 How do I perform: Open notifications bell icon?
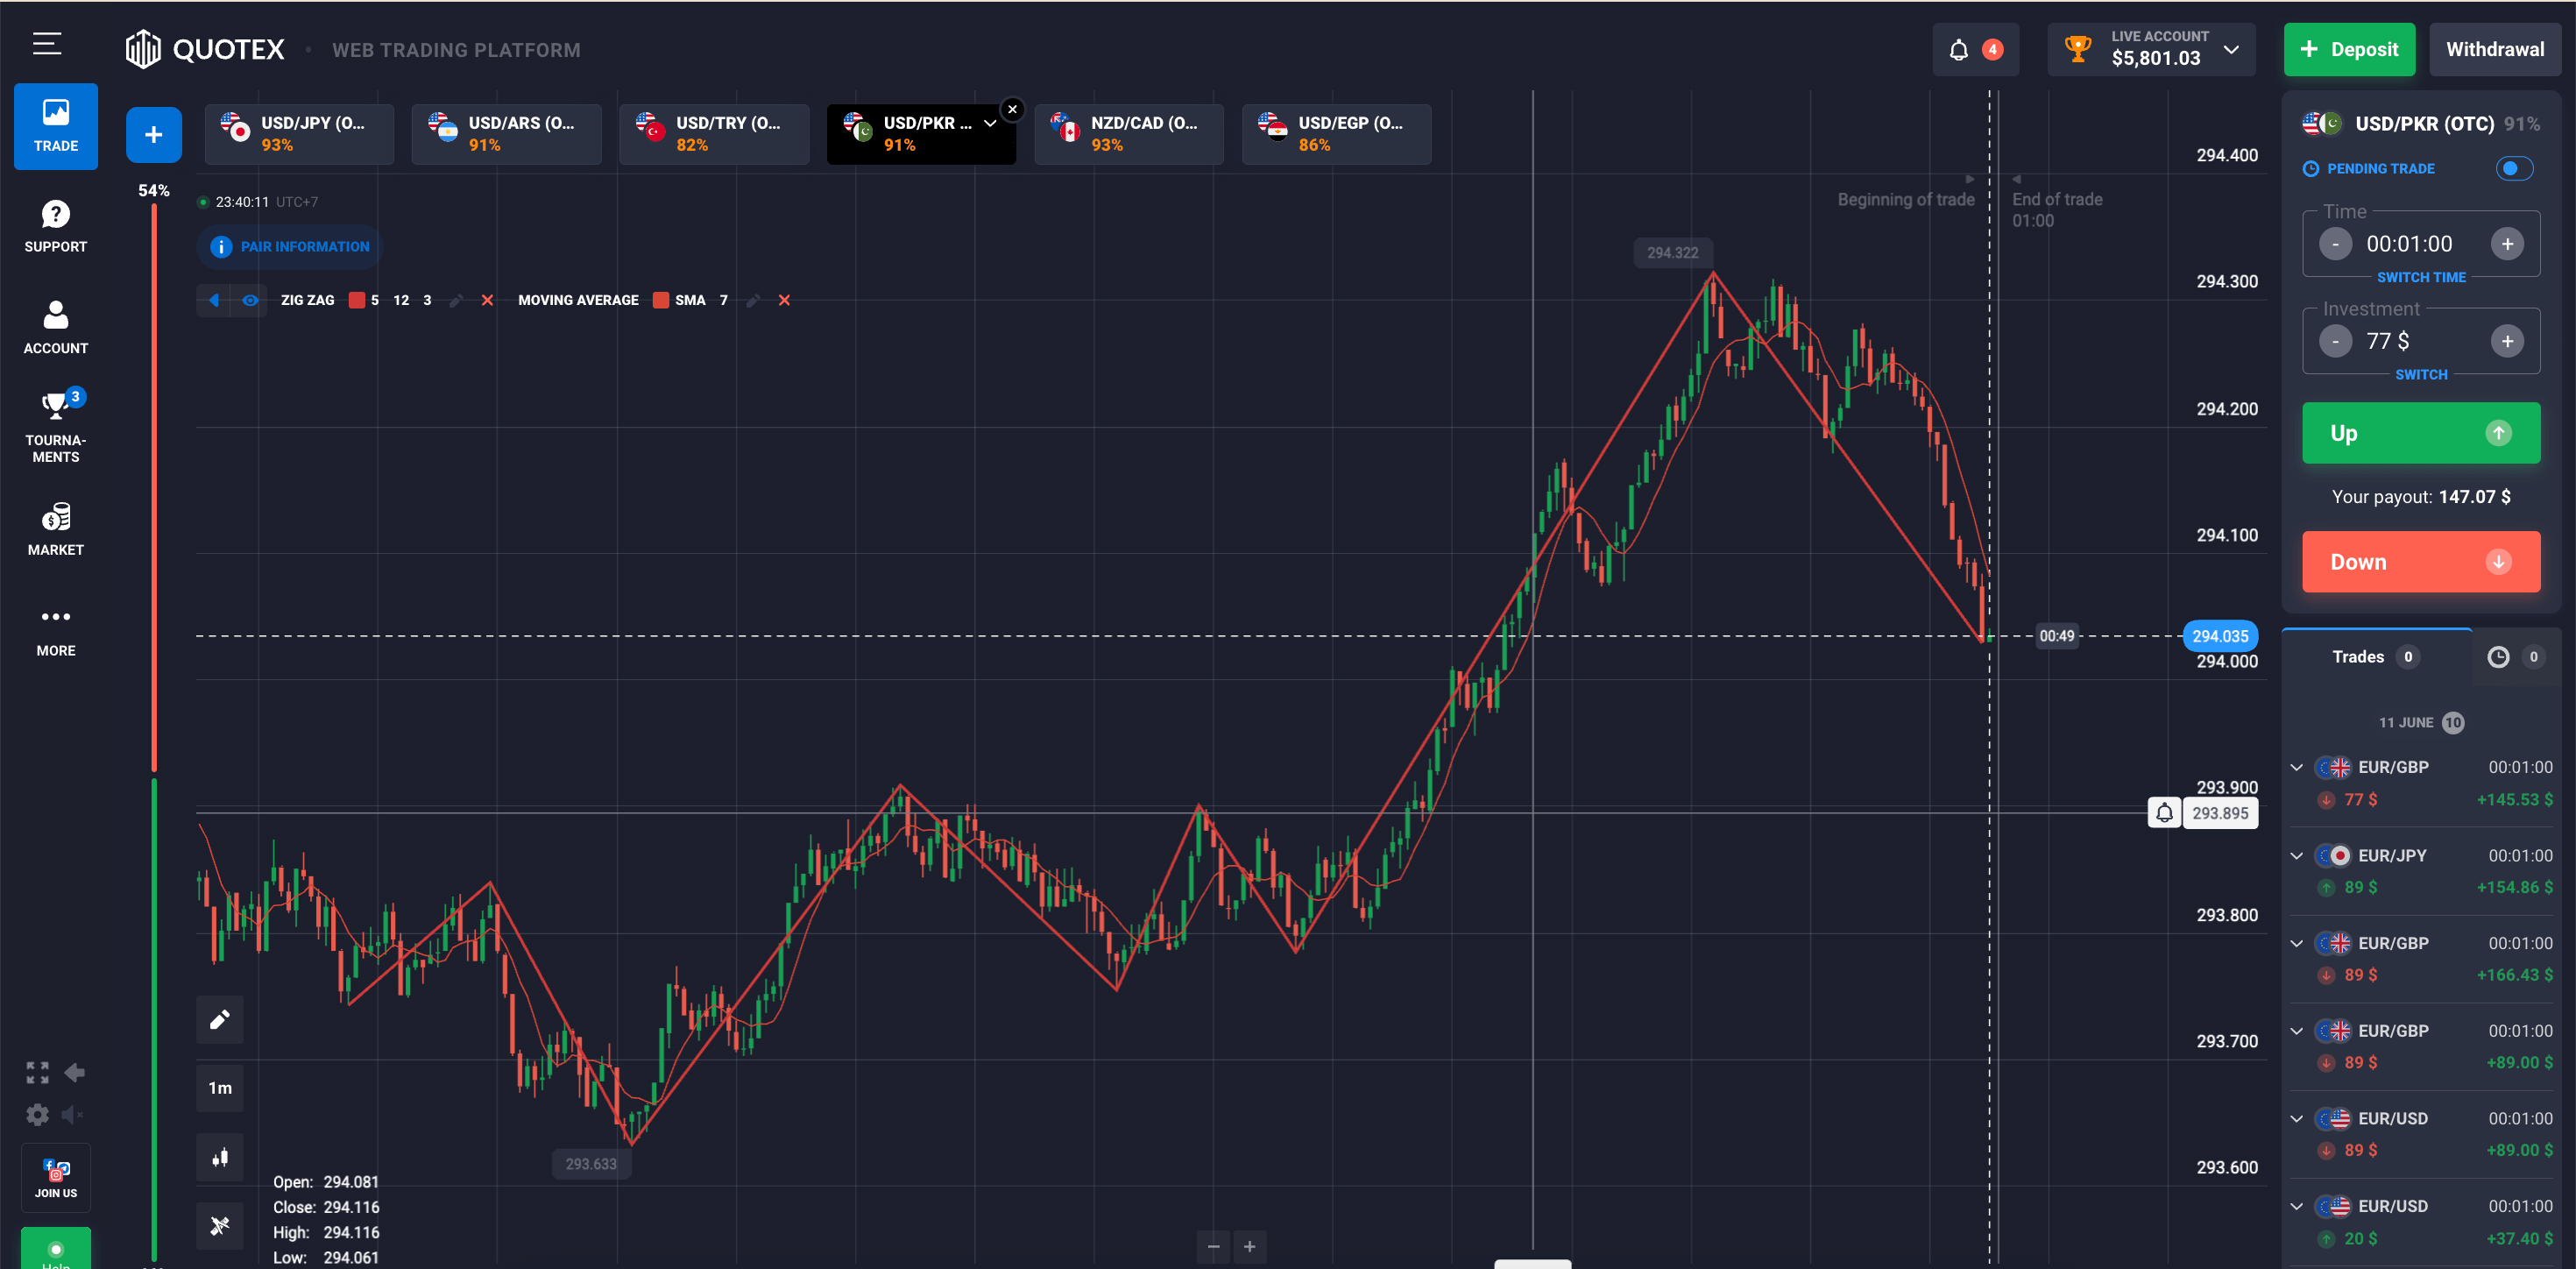(1959, 50)
